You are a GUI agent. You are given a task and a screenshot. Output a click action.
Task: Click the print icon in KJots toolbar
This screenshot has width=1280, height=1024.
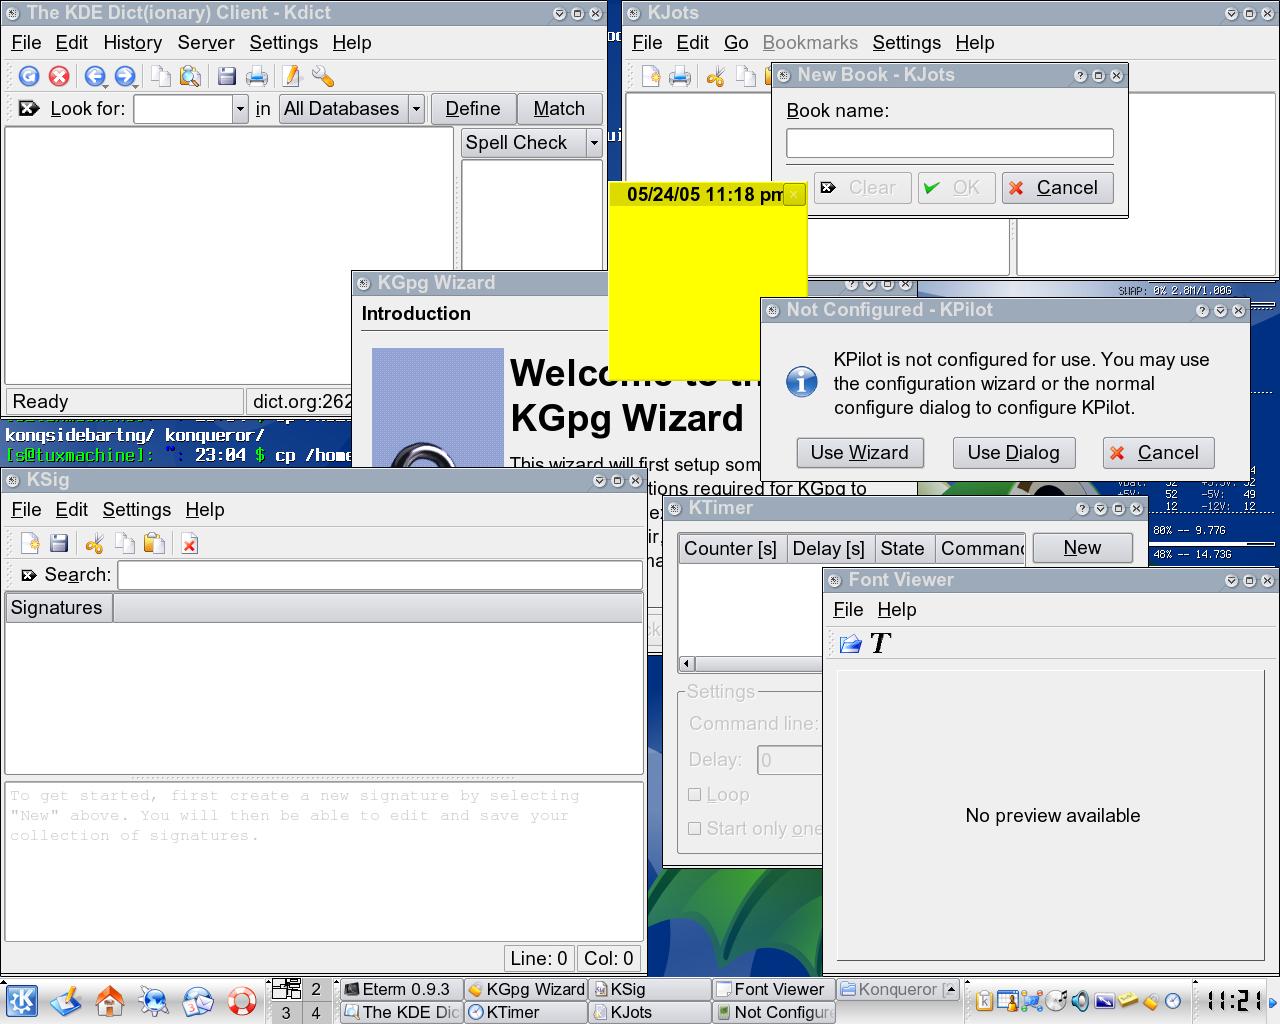tap(680, 76)
